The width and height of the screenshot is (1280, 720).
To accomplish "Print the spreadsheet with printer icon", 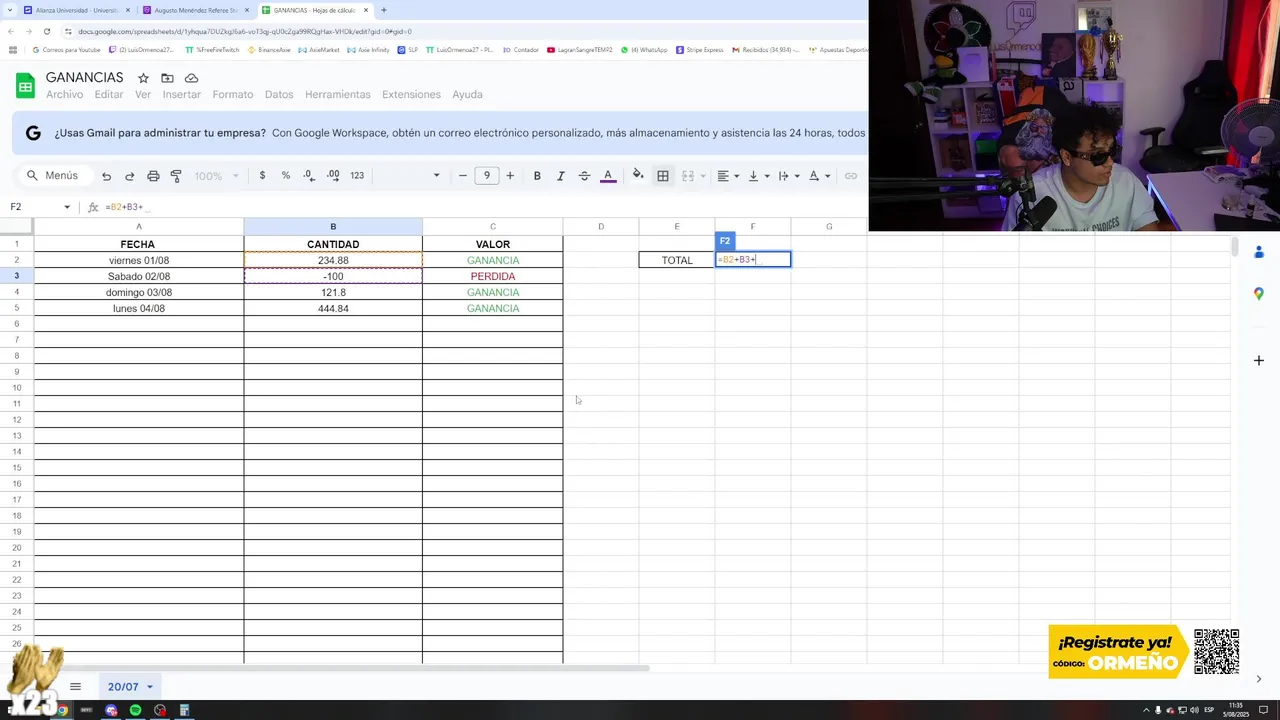I will [153, 176].
